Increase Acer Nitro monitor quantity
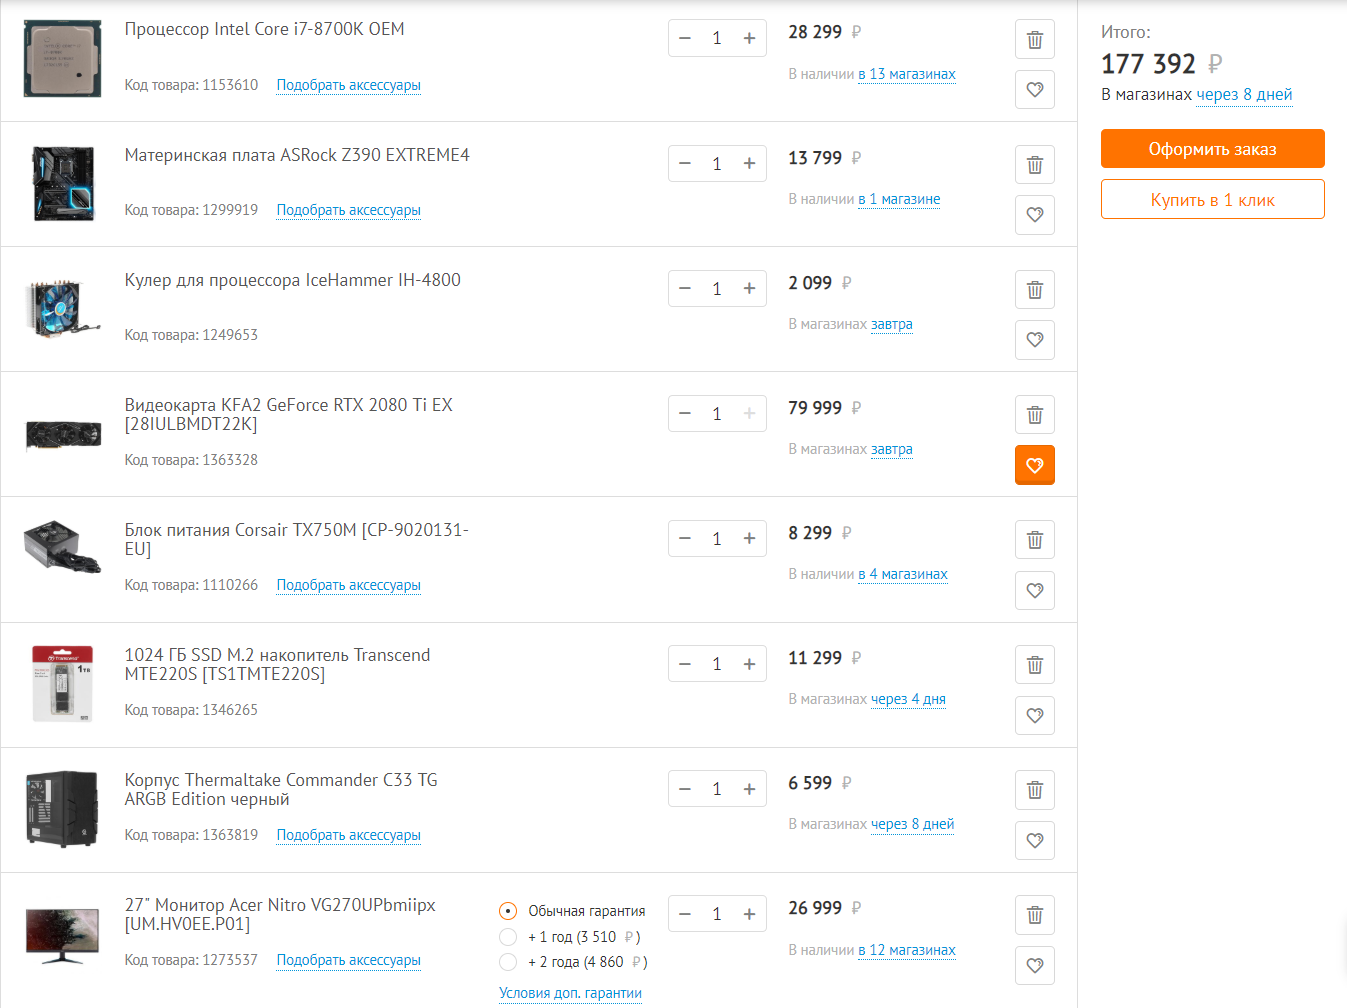The width and height of the screenshot is (1347, 1008). [x=749, y=913]
